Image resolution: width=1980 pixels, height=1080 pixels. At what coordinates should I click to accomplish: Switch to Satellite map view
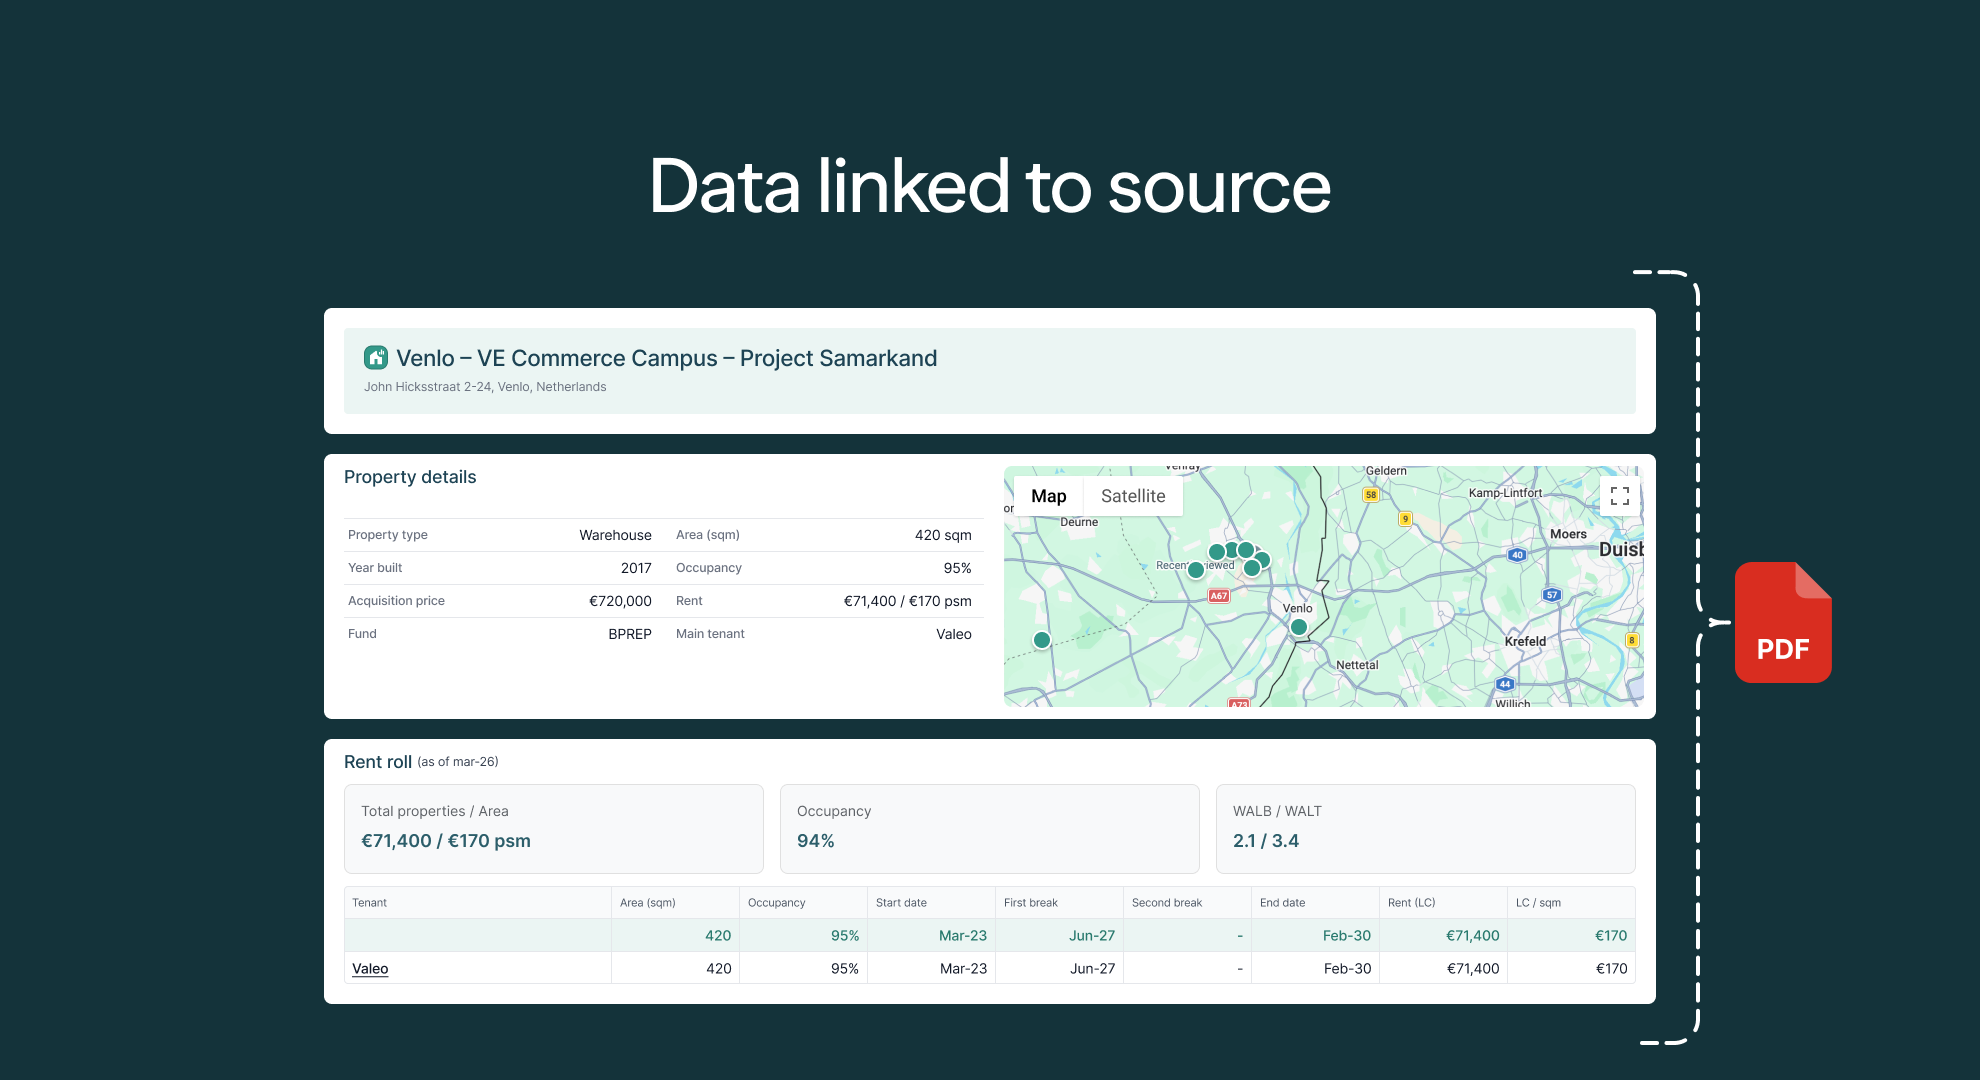click(x=1132, y=496)
